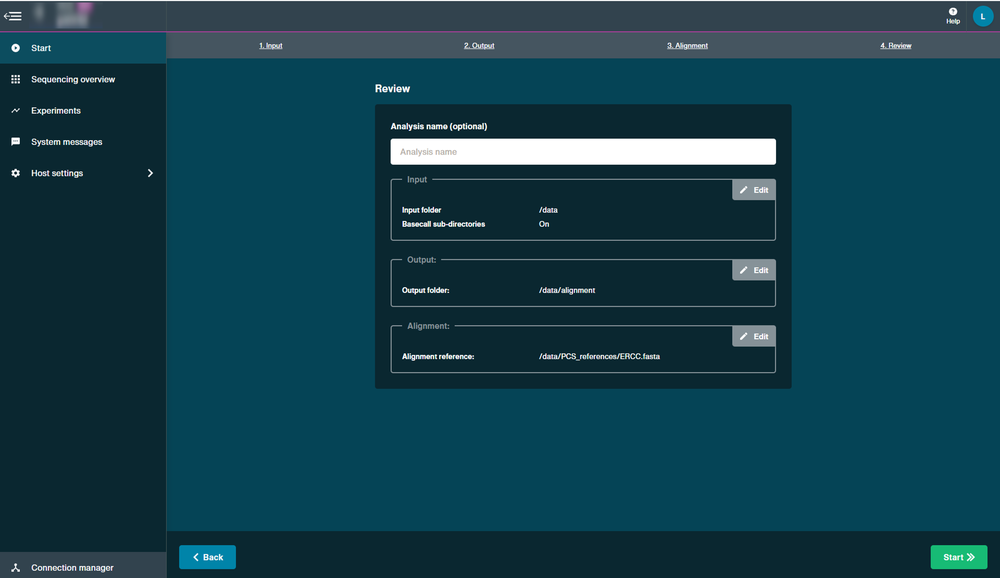1000x578 pixels.
Task: Jump to step 1. Input
Action: tap(270, 45)
